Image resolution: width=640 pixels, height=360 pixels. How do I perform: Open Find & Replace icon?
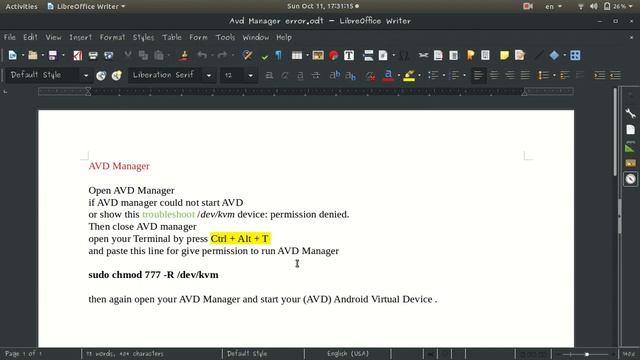coord(247,55)
